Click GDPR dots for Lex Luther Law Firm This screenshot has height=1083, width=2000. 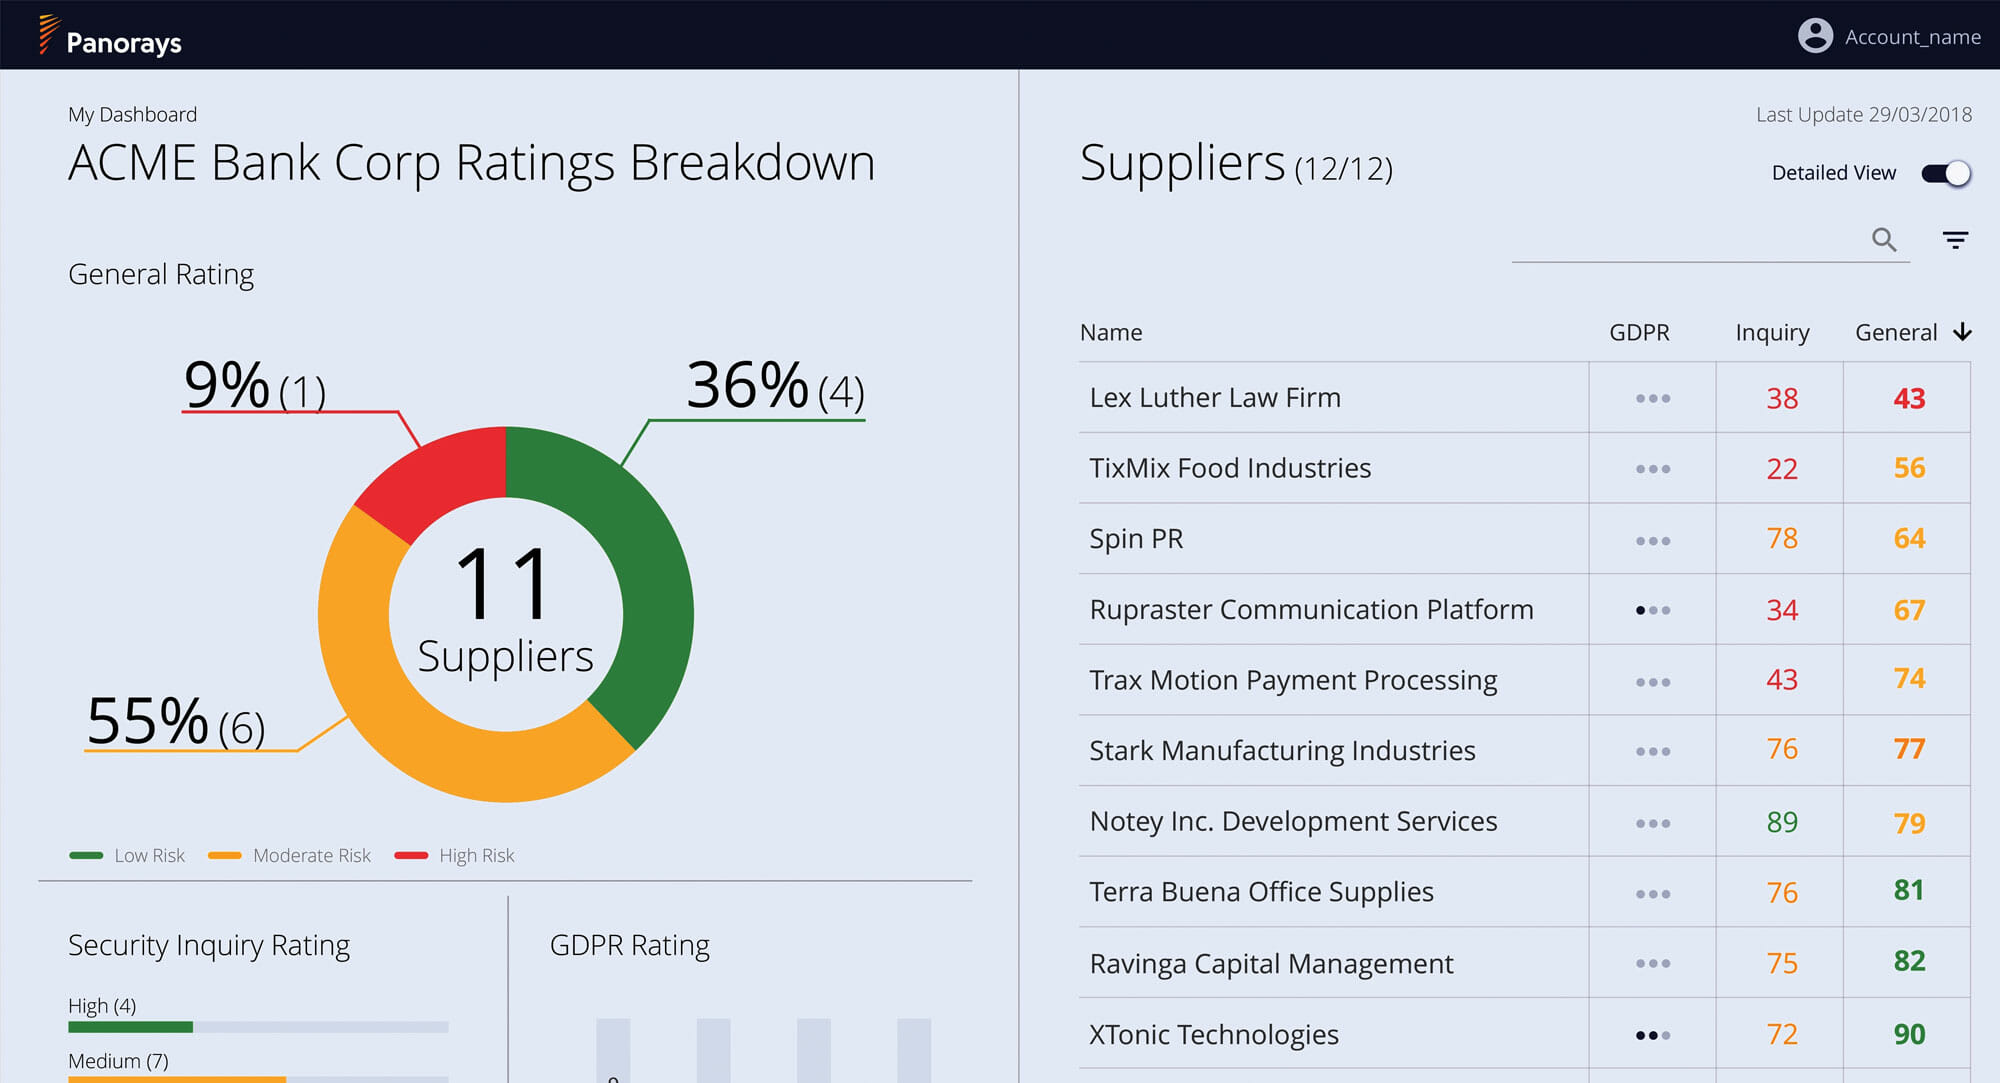tap(1653, 398)
